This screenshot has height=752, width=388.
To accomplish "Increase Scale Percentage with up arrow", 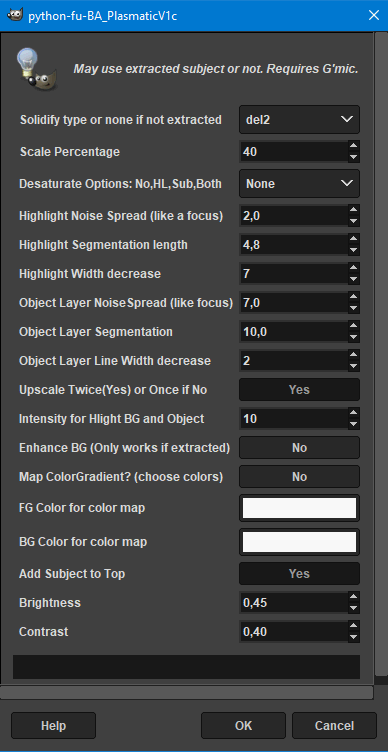I will coord(353,147).
